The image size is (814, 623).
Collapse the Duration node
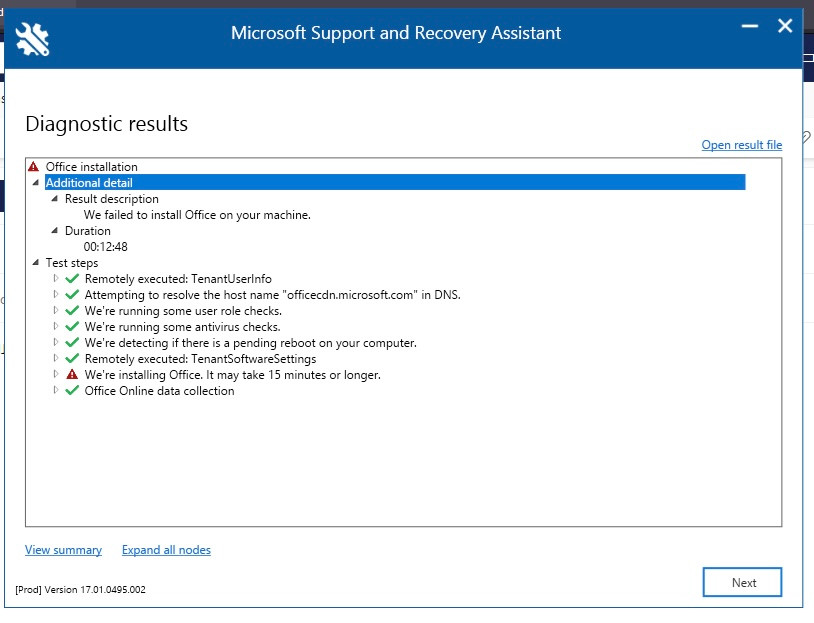(x=55, y=231)
